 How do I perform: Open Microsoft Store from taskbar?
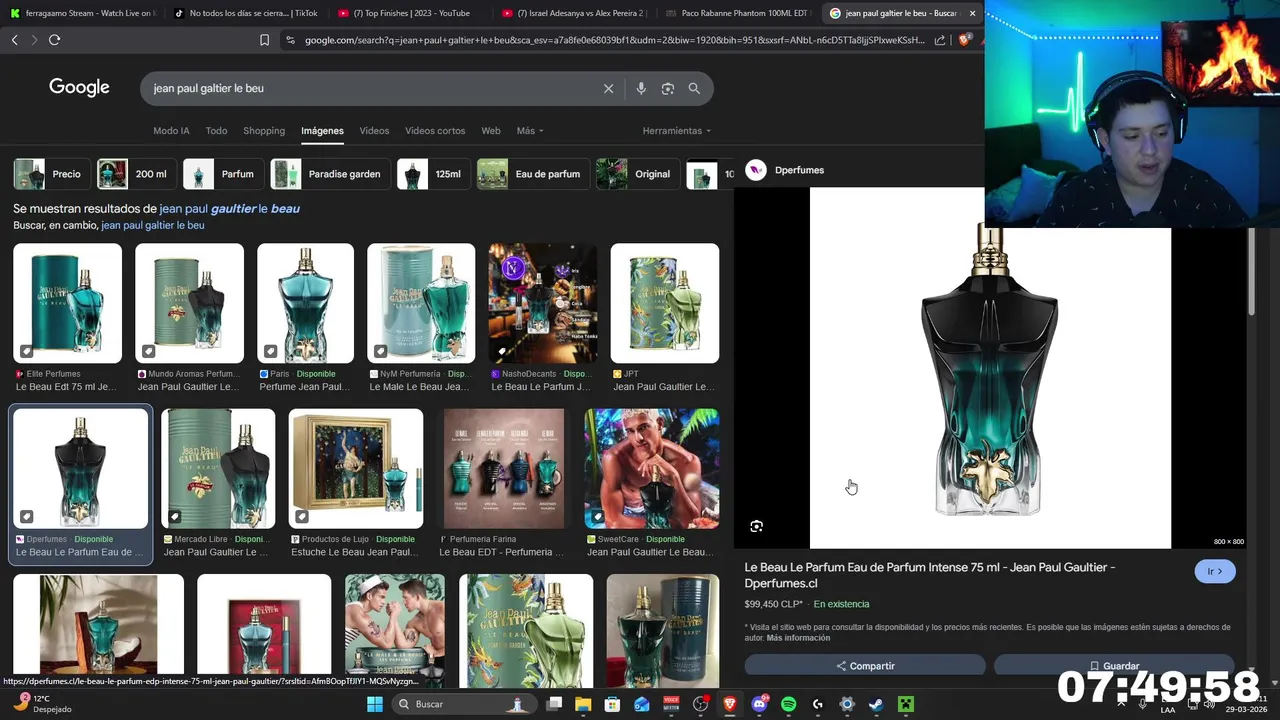click(612, 704)
